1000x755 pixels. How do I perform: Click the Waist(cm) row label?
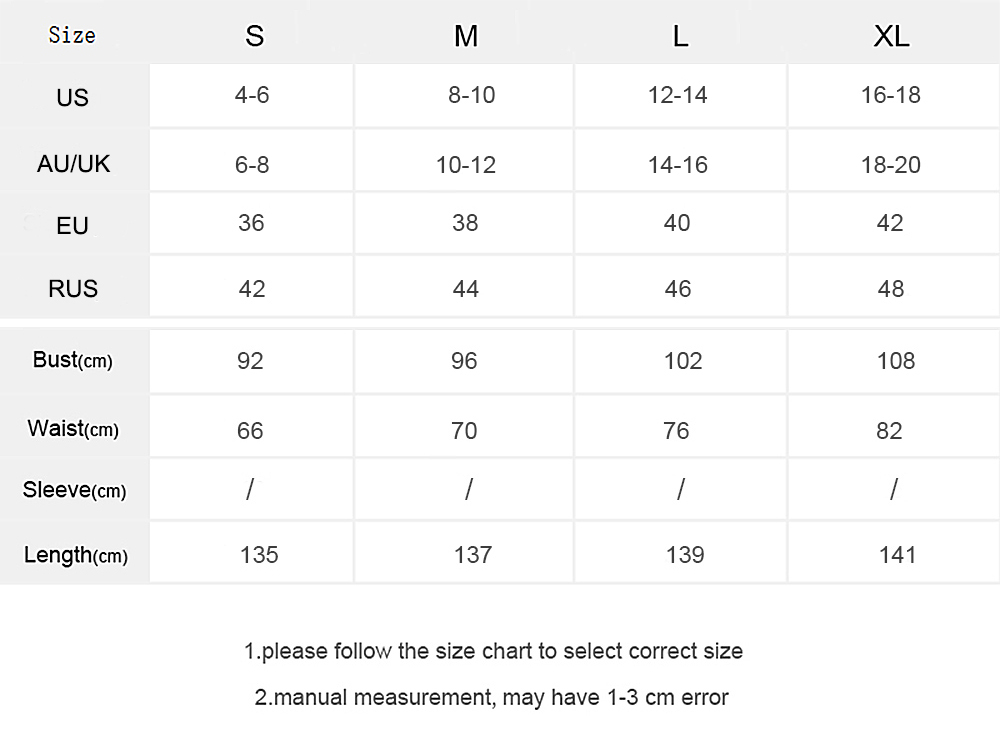point(73,429)
